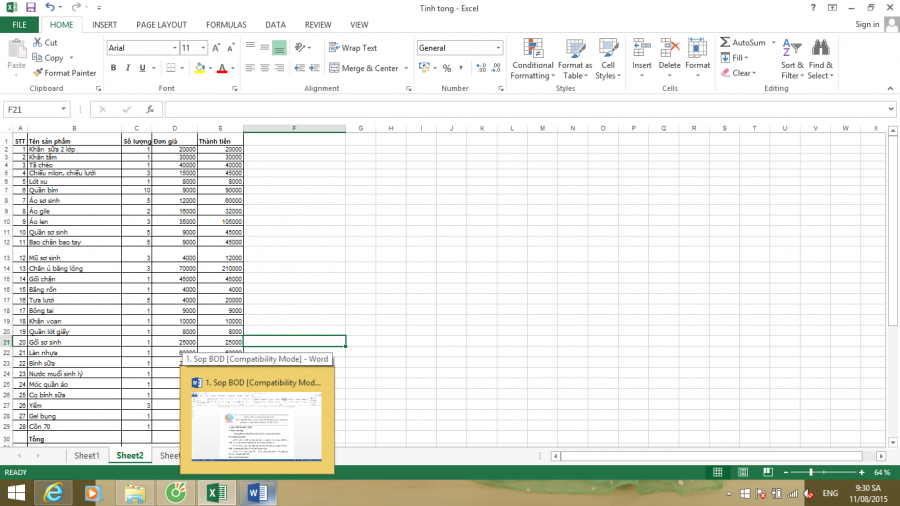Switch to the Sheet1 worksheet tab
The image size is (900, 506).
point(87,456)
